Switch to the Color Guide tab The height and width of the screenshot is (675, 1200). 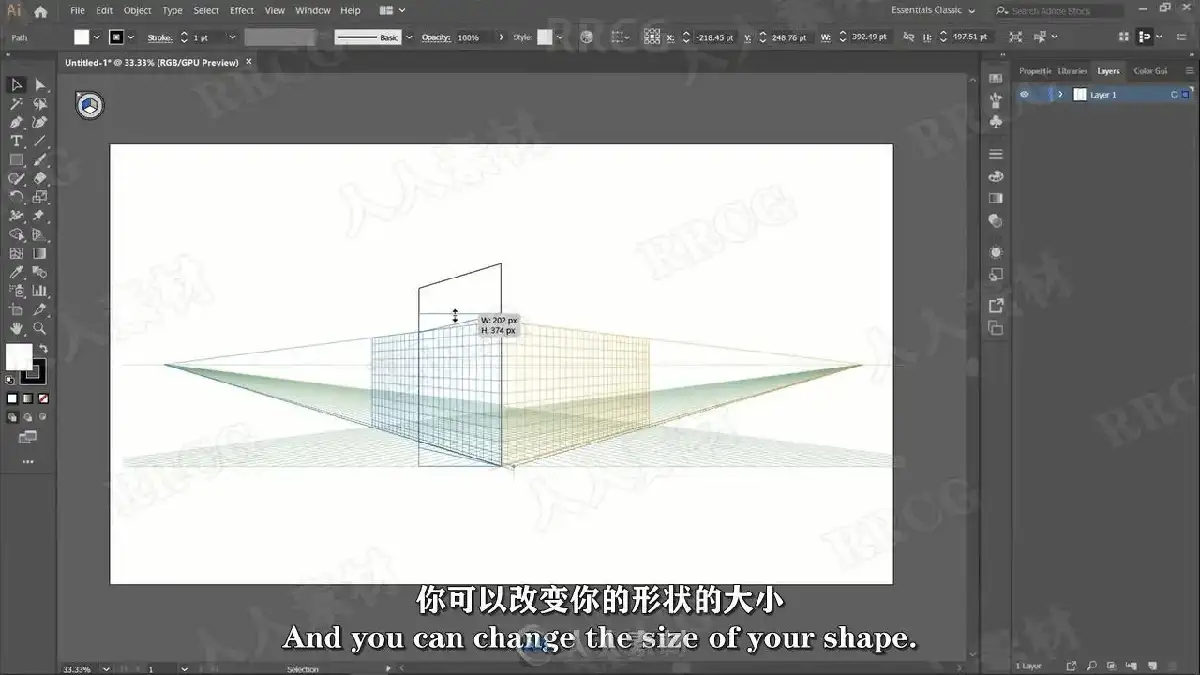point(1150,71)
